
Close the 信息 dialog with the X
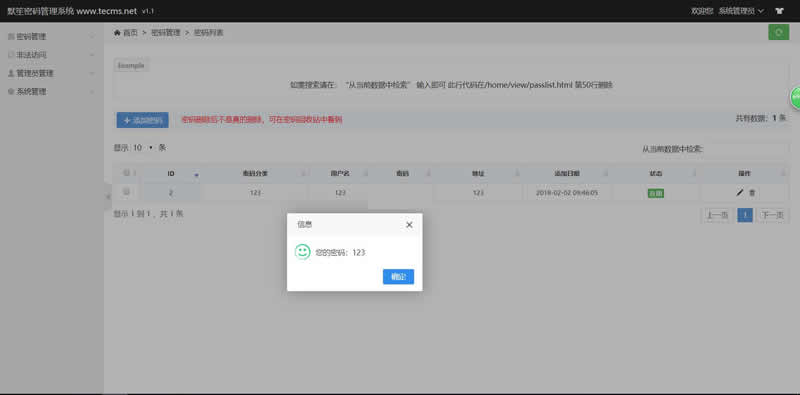[409, 225]
